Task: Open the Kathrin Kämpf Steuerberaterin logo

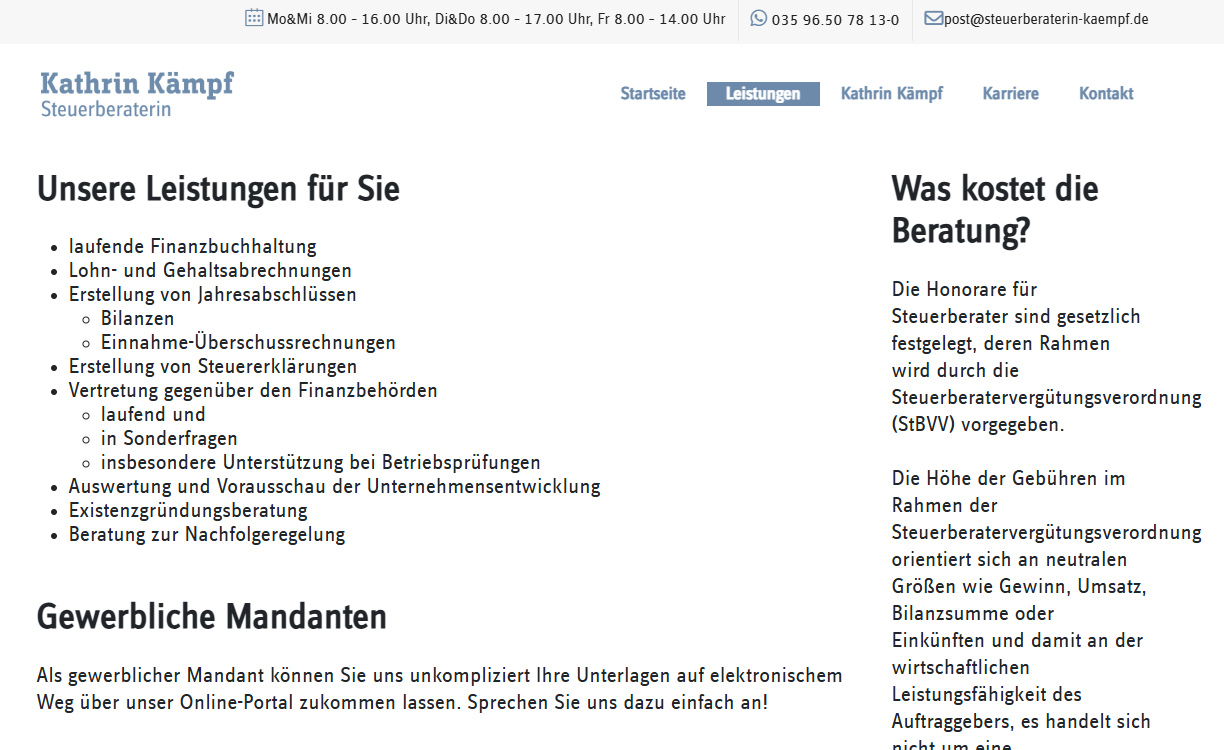Action: (x=137, y=94)
